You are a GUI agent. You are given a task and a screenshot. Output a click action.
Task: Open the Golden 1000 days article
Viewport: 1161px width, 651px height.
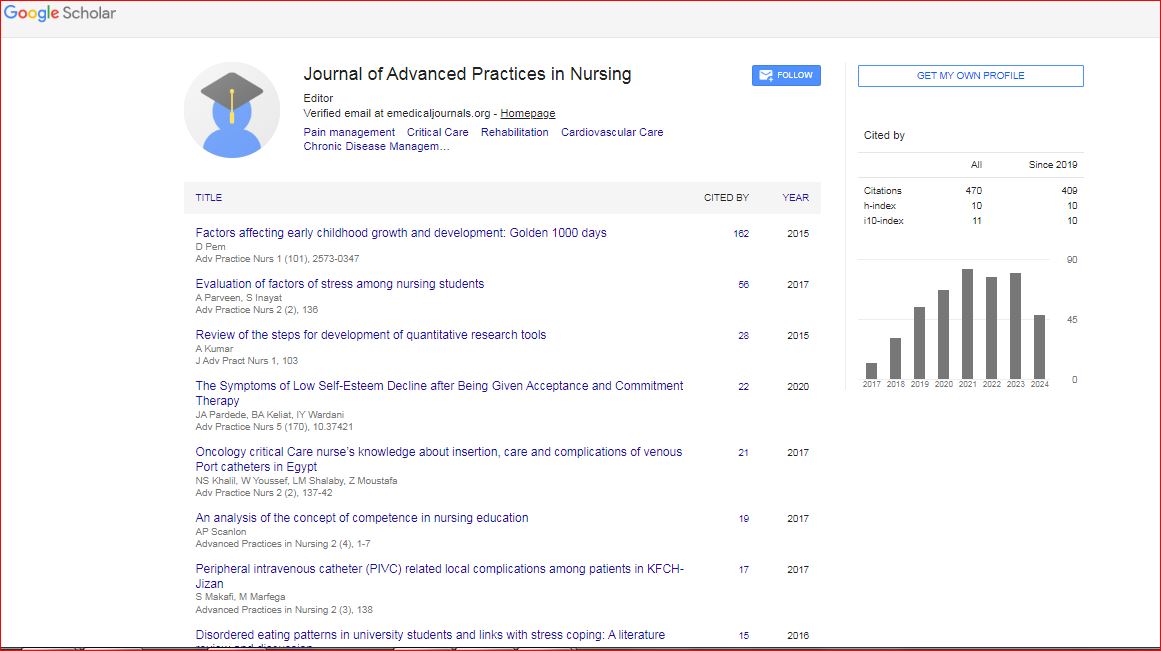(401, 233)
